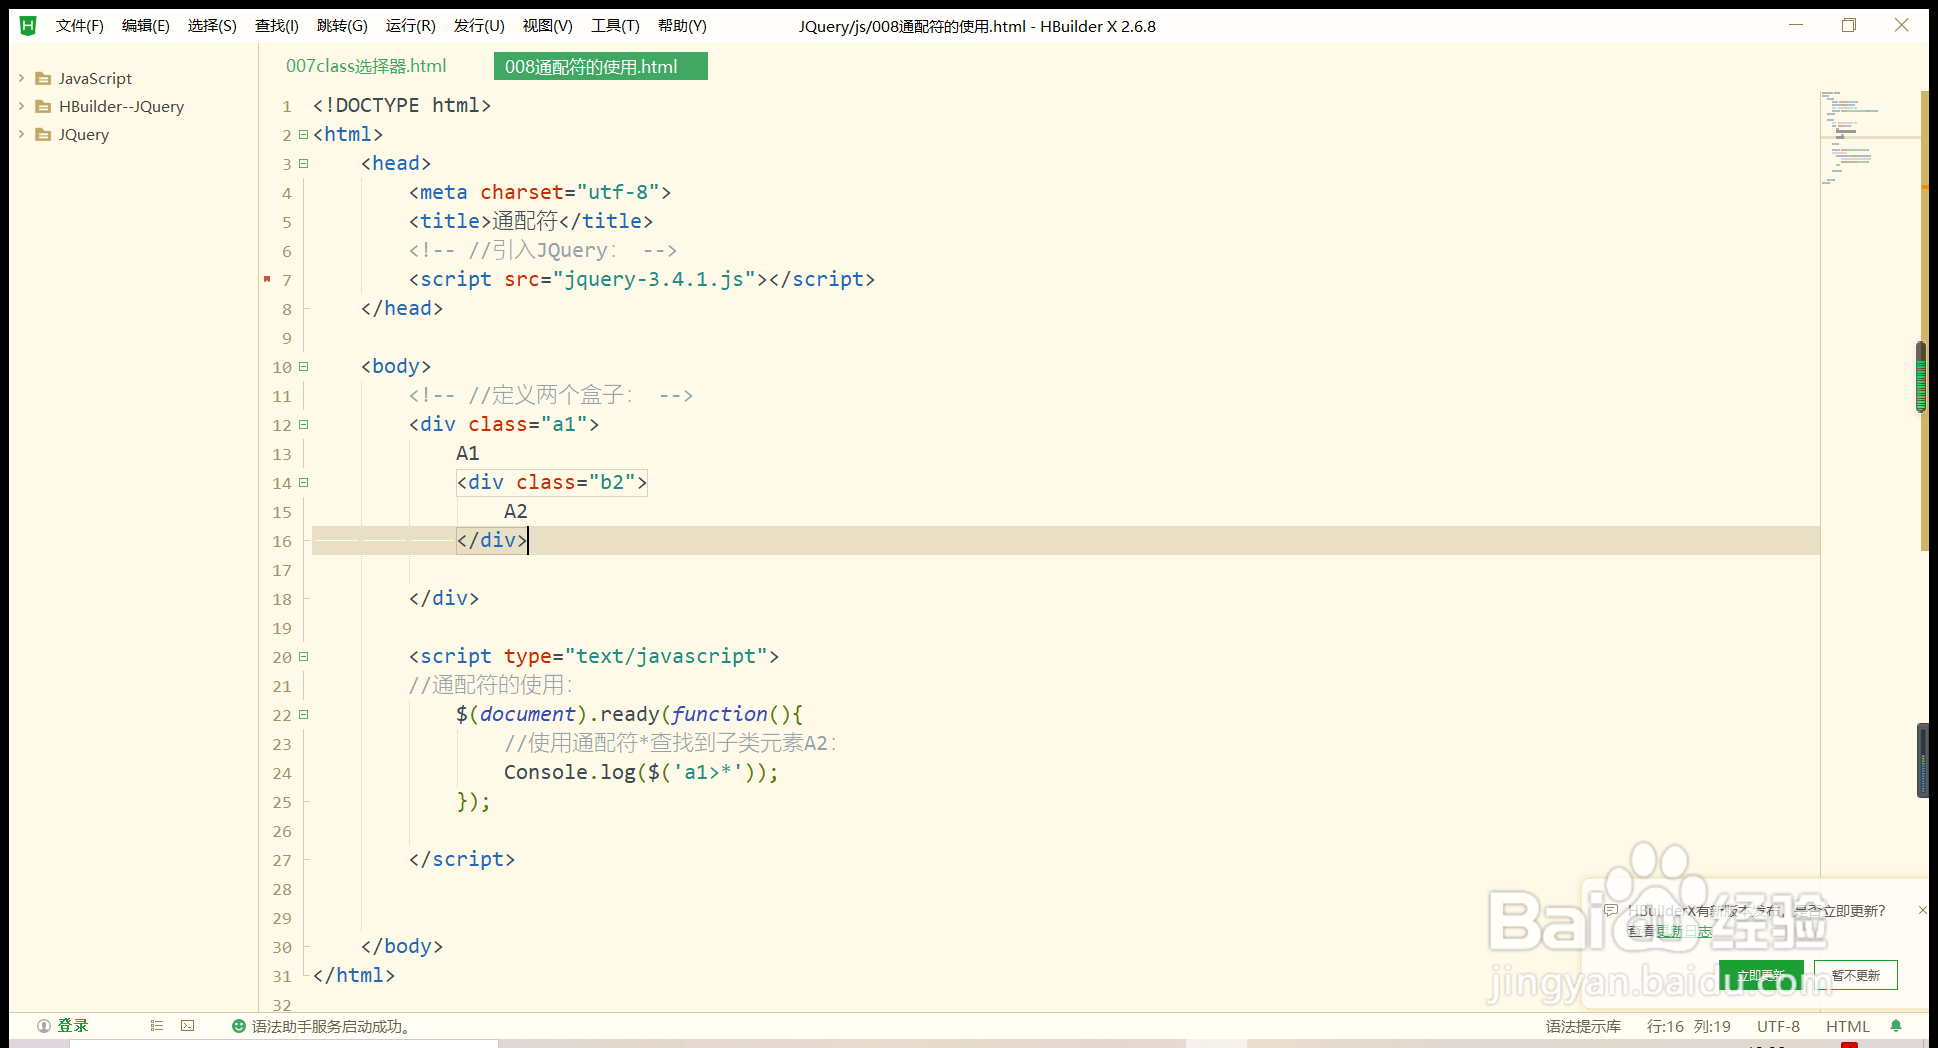Image resolution: width=1938 pixels, height=1048 pixels.
Task: Expand the JavaScript project tree
Action: (21, 78)
